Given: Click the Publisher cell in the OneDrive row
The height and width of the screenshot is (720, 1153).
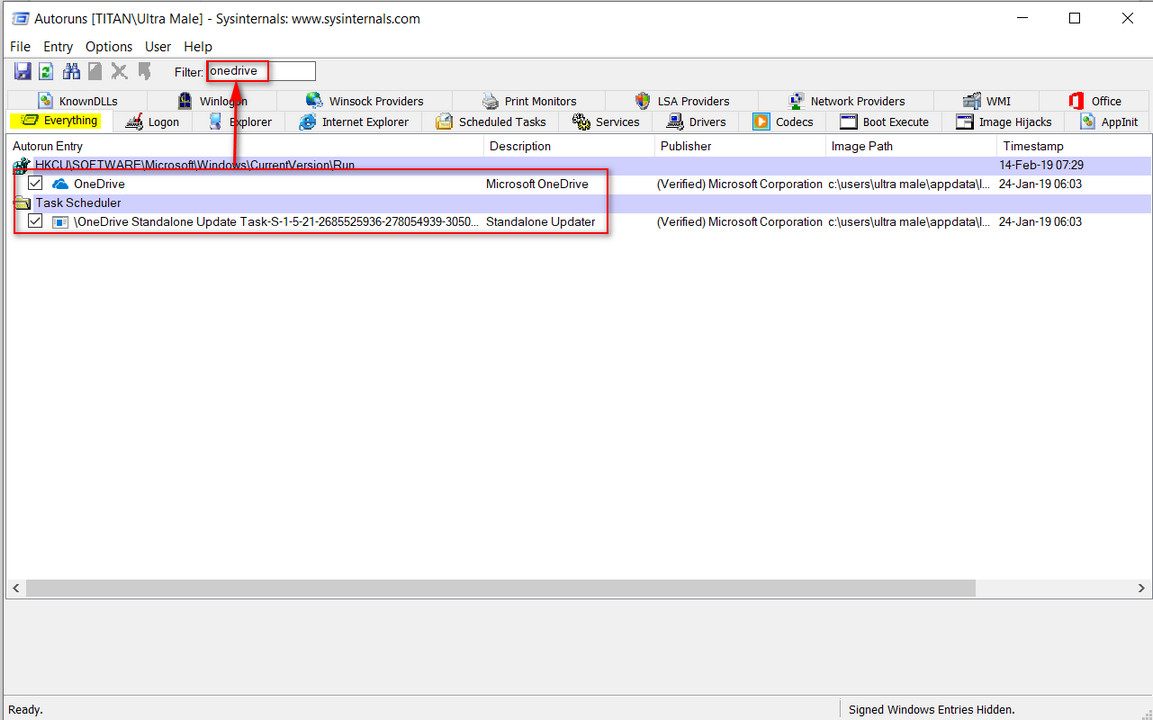Looking at the screenshot, I should pos(739,184).
